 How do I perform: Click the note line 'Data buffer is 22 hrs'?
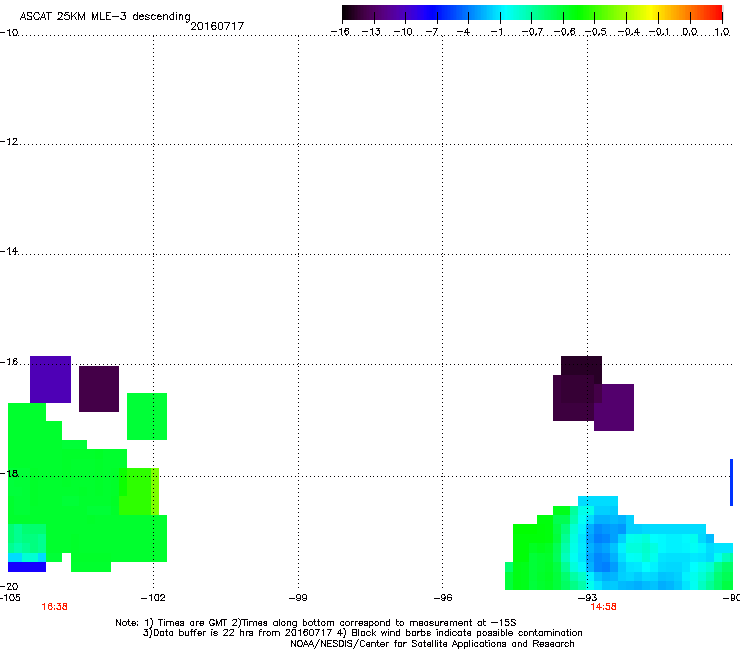point(195,633)
